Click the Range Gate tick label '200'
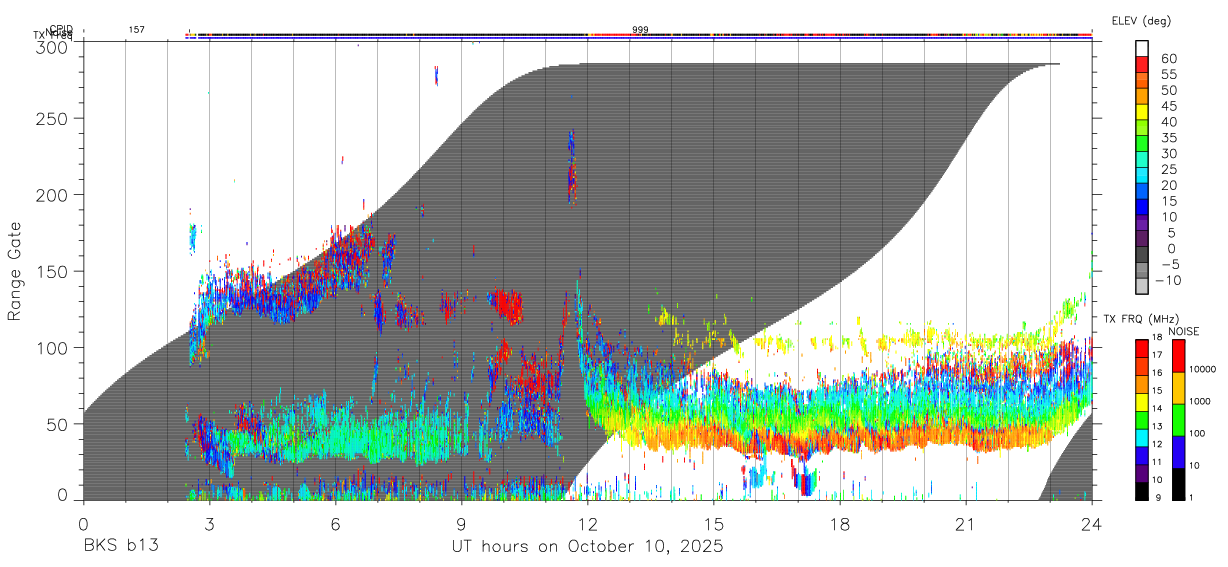1228x567 pixels. click(52, 195)
